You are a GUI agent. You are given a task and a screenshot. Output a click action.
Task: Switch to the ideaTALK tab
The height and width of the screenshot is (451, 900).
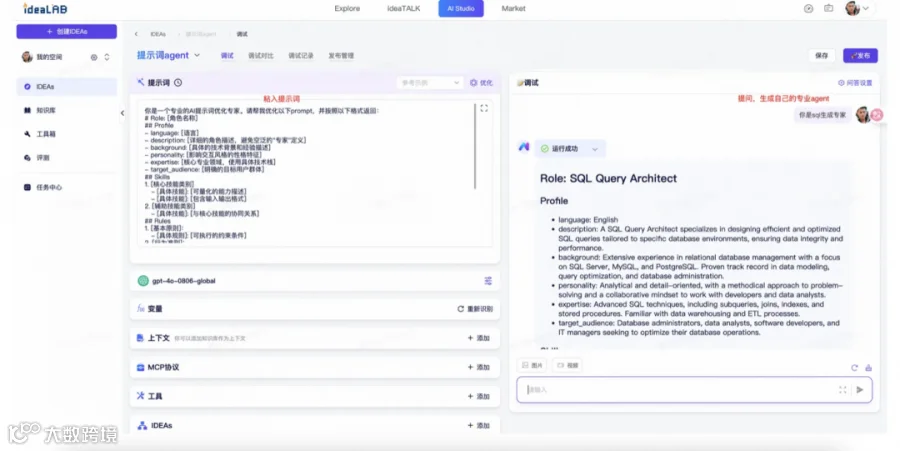click(404, 9)
